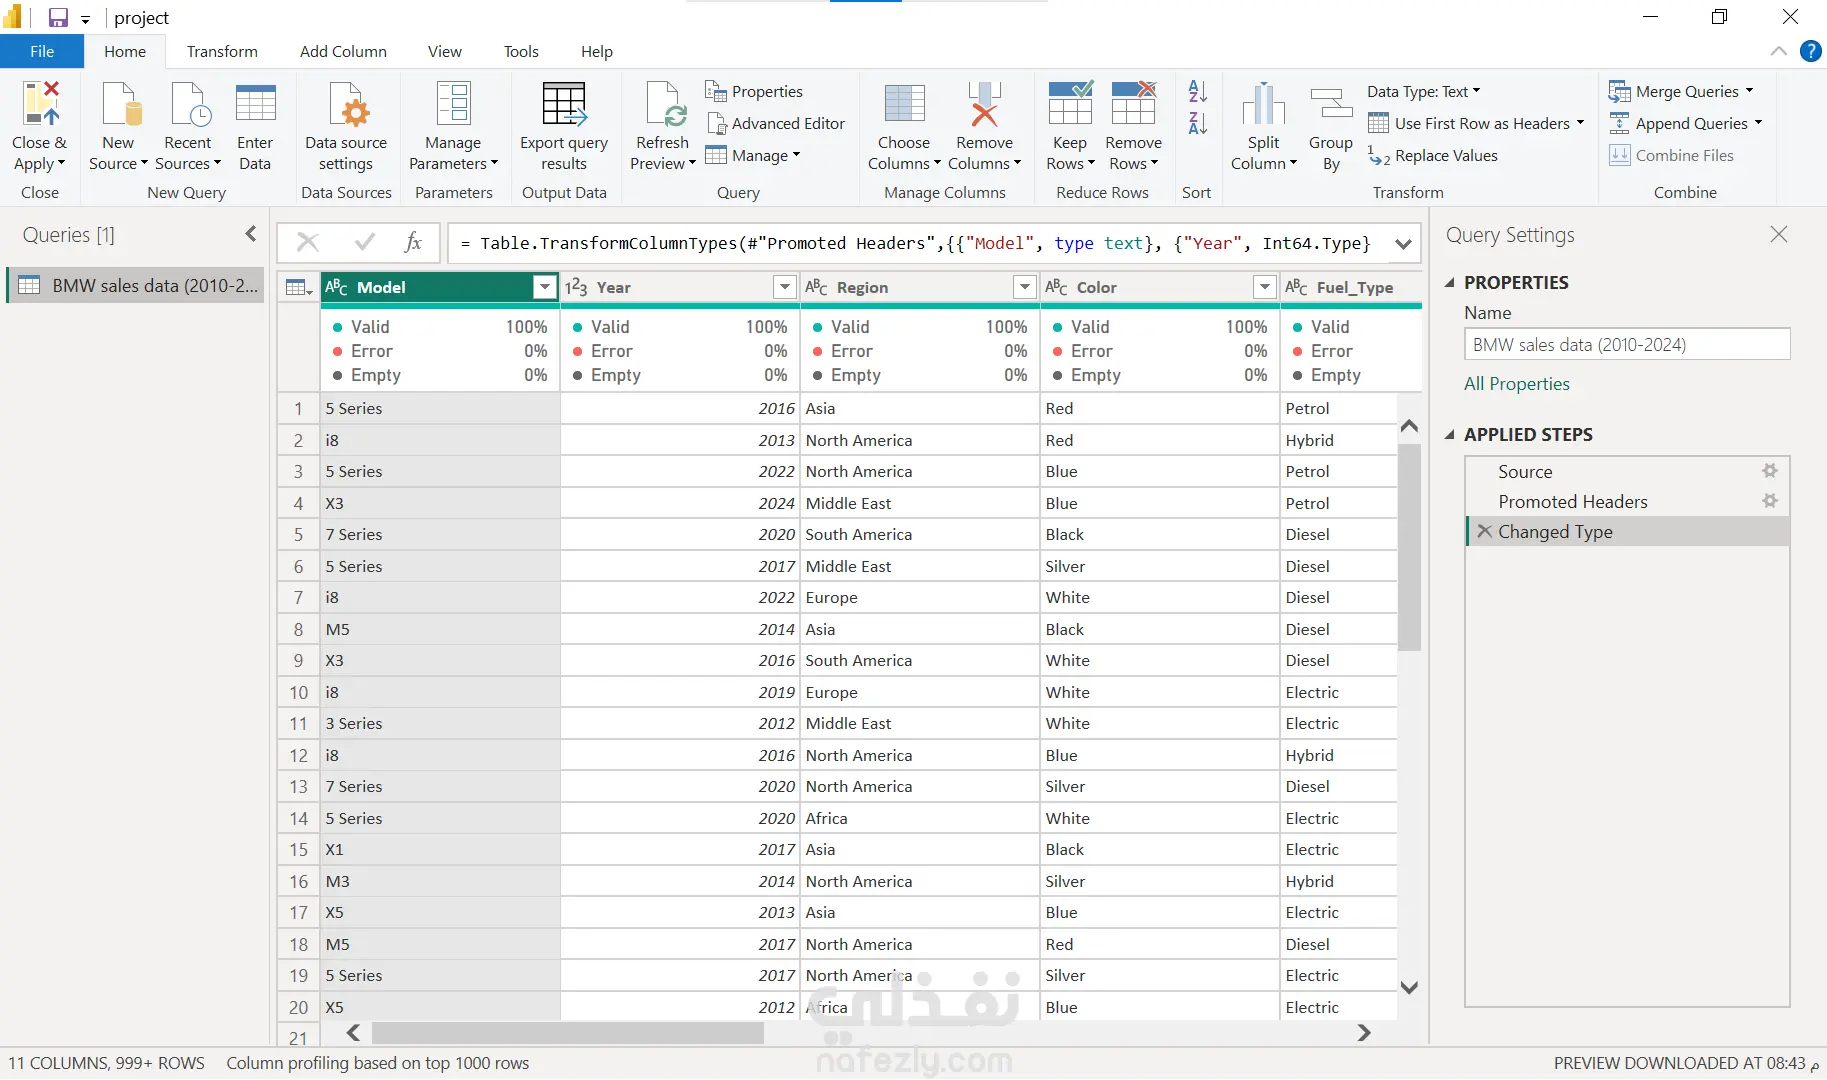Switch to the Add Column tab

click(x=343, y=51)
